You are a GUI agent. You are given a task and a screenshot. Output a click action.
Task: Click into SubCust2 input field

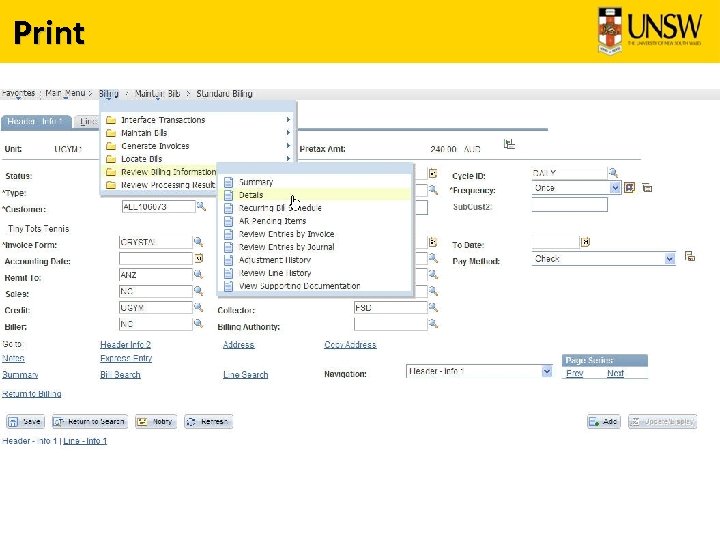(569, 205)
